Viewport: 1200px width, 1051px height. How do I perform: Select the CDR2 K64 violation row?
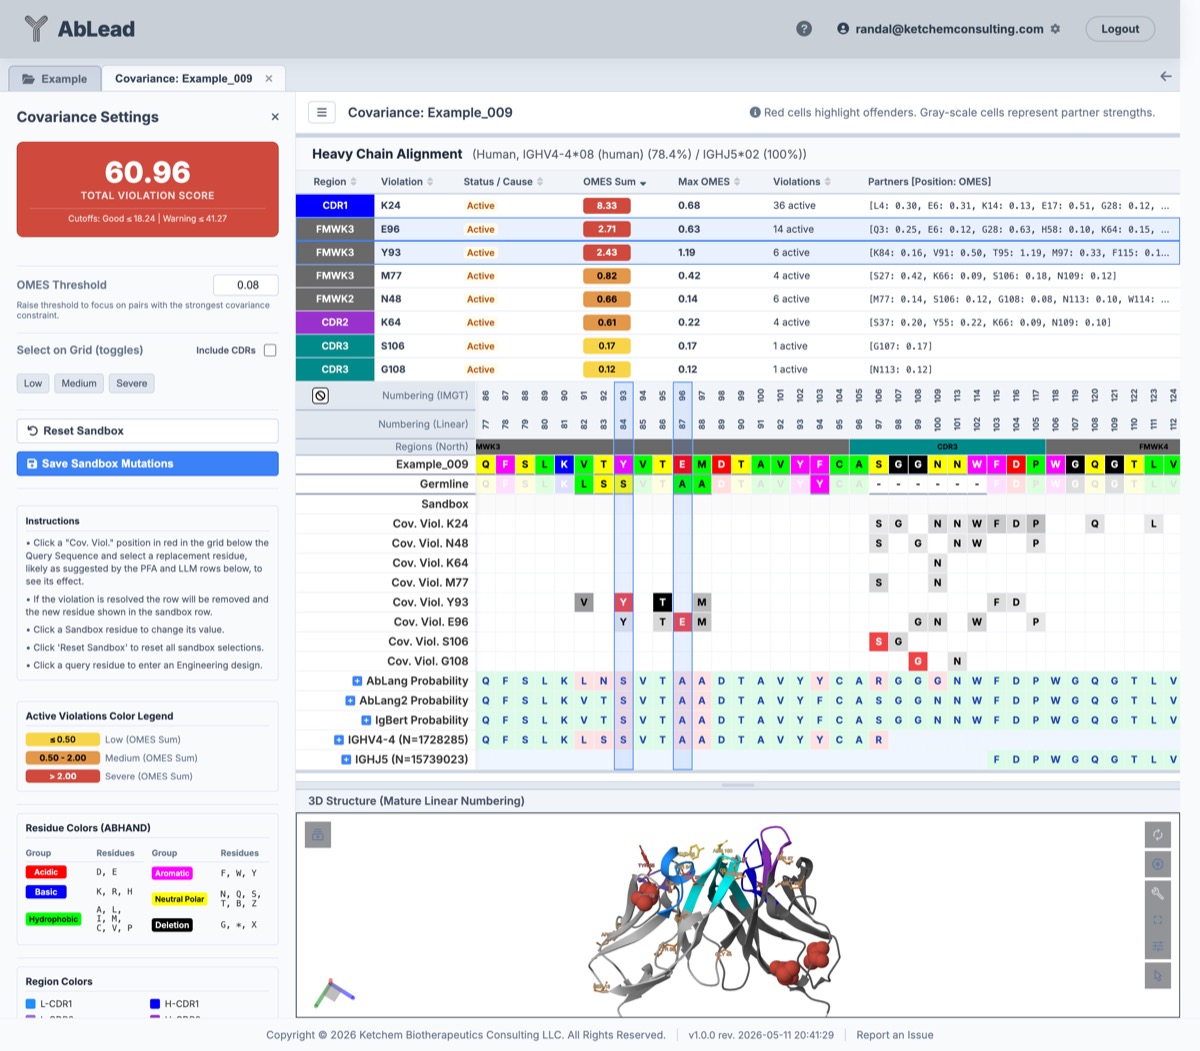[737, 323]
